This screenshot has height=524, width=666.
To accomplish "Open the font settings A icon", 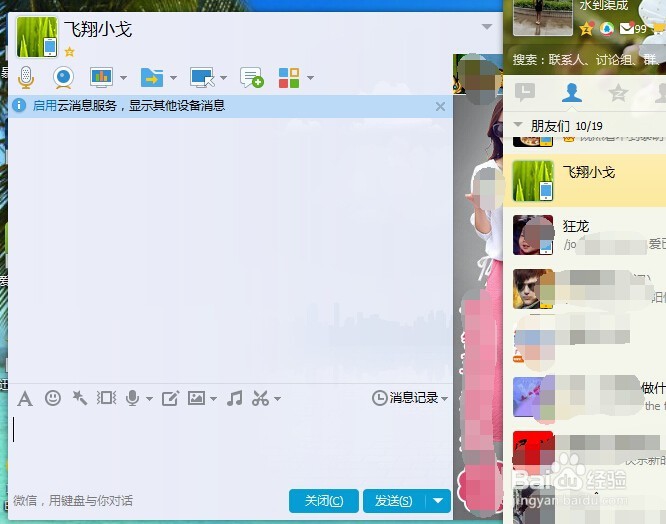I will coord(25,399).
